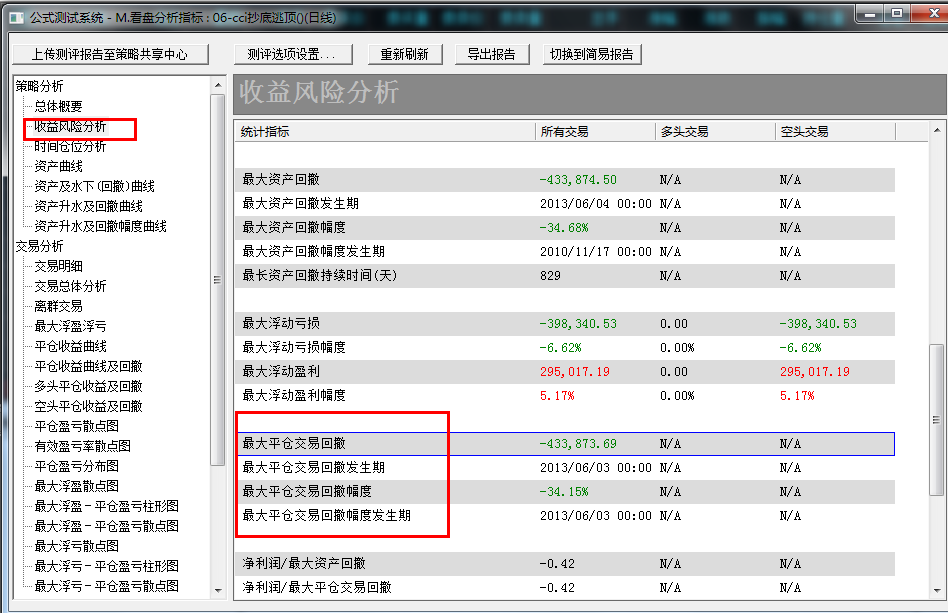Open 平仓收益曲线及回撤 tree item
This screenshot has height=613, width=948.
click(88, 366)
